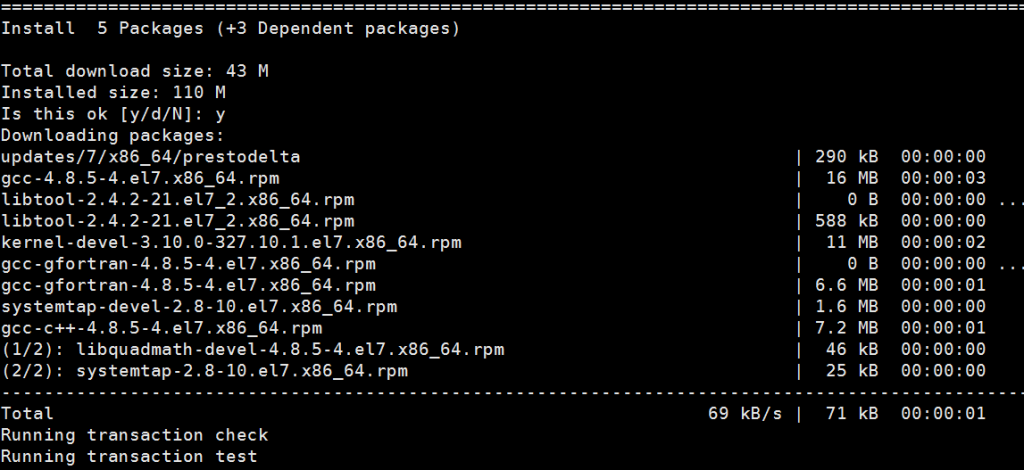Click 'Install 5 Packages' summary line

tap(231, 29)
